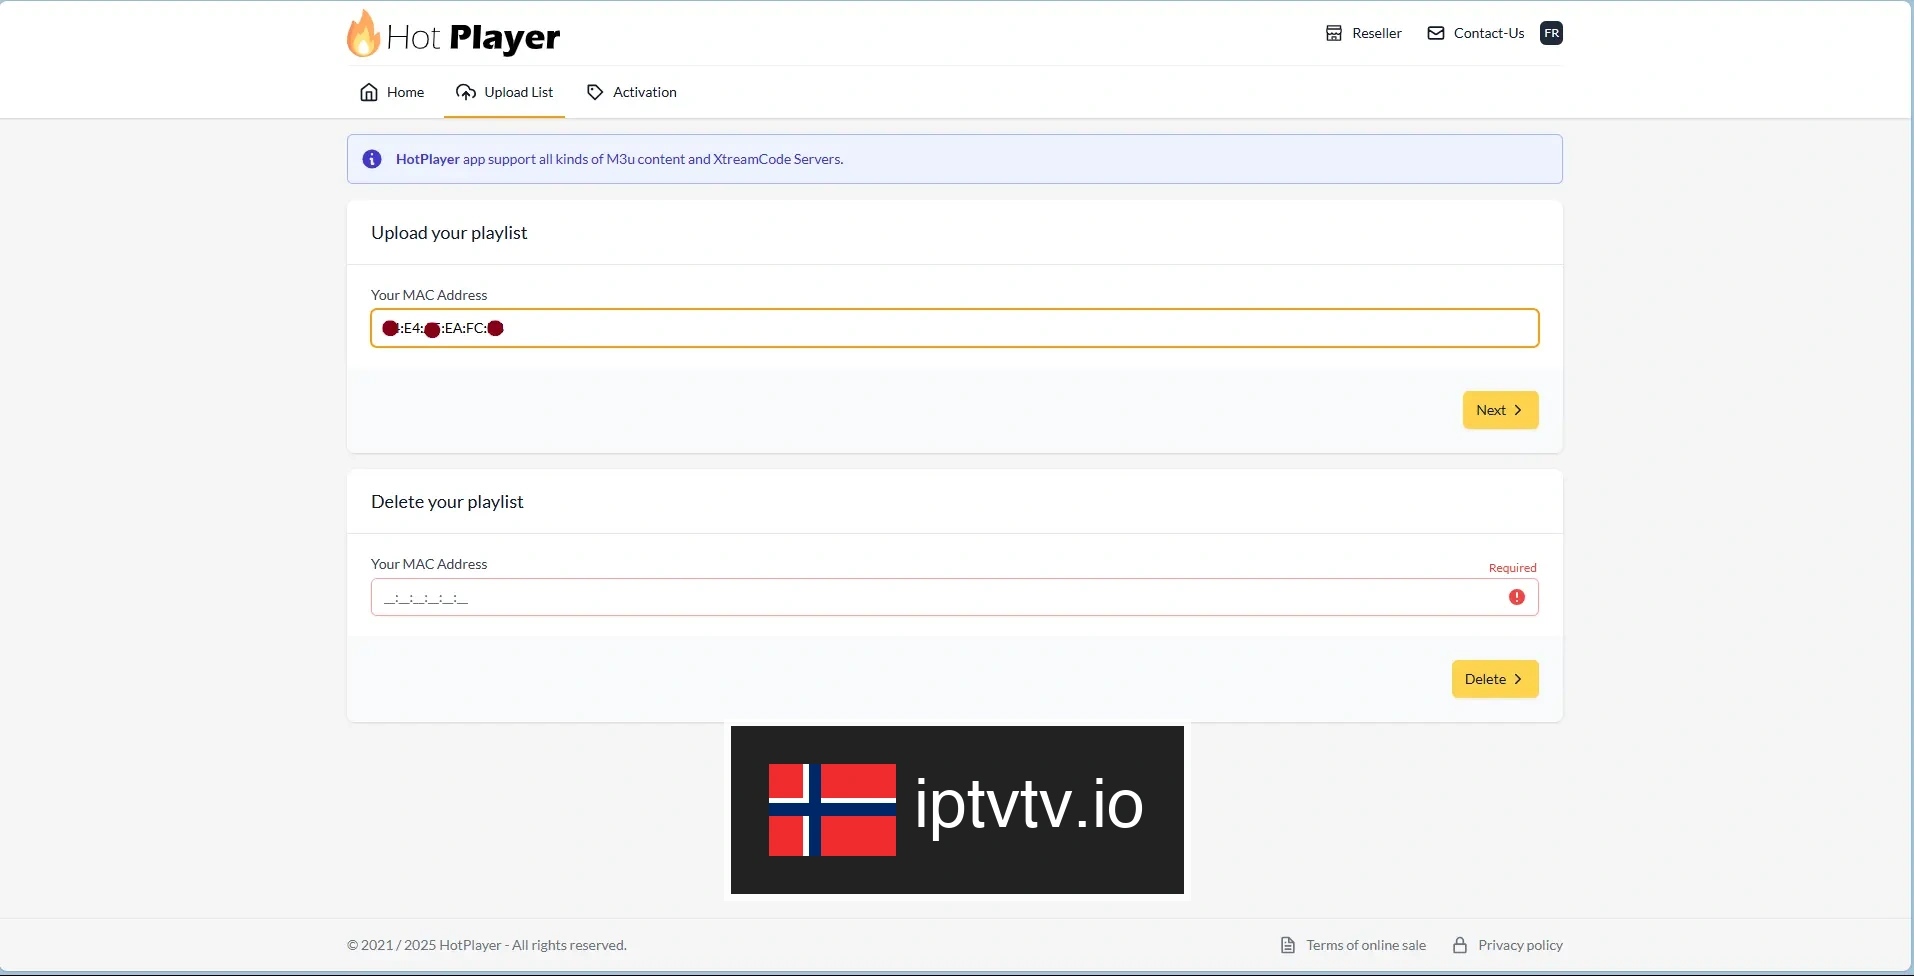Click the red 'Required' label
This screenshot has width=1914, height=976.
1512,568
